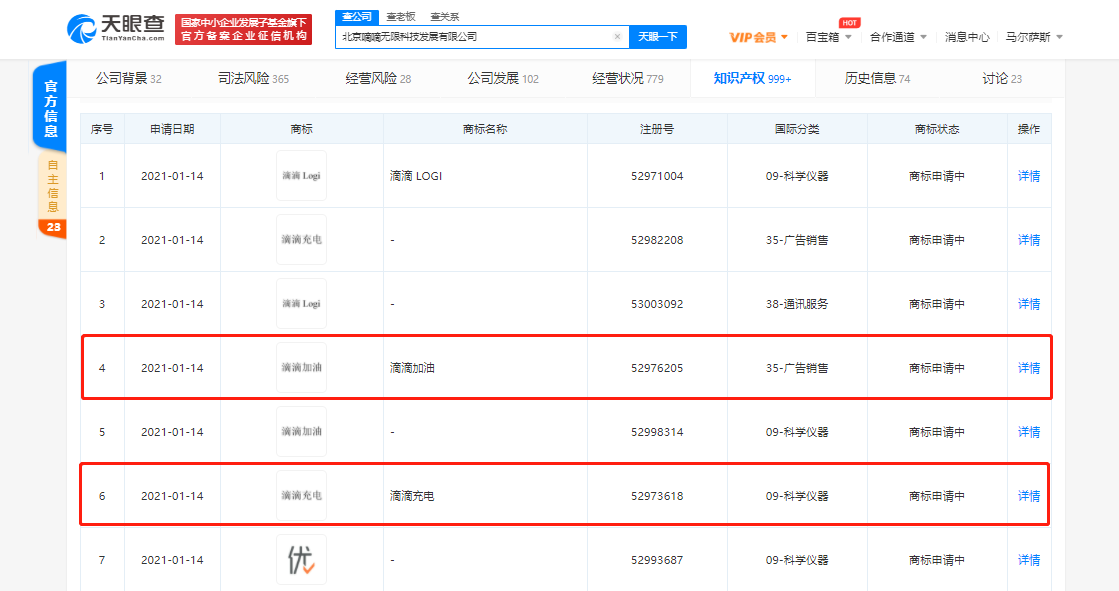The image size is (1119, 591).
Task: Open 详情 for trademark 52998314
Action: 1028,432
